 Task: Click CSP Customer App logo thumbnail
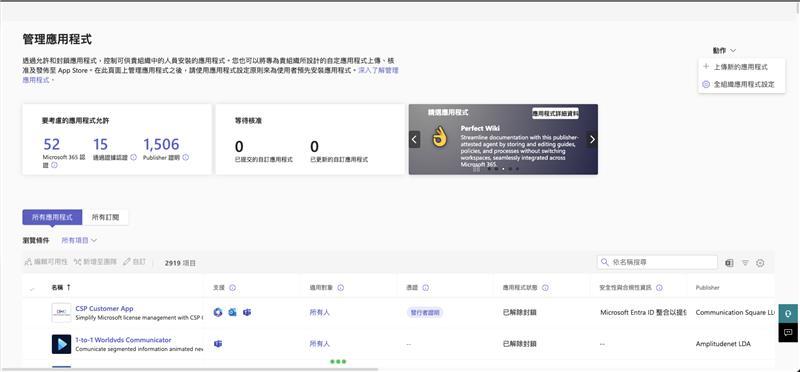61,313
